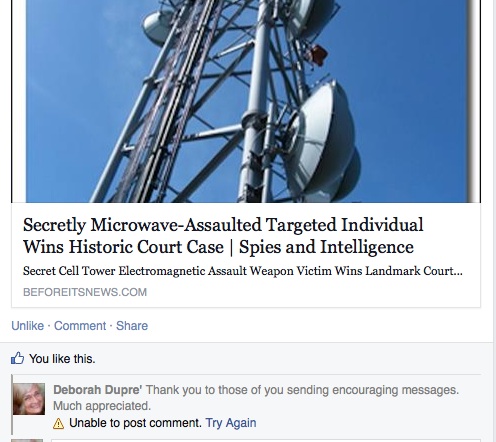Screen dimensions: 496x442
Task: Click the 'Wins Historic Court Case' title line
Action: [x=123, y=247]
